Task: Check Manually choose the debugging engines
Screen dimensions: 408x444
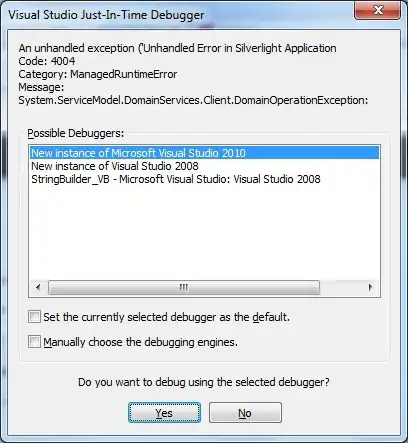Action: (x=34, y=342)
